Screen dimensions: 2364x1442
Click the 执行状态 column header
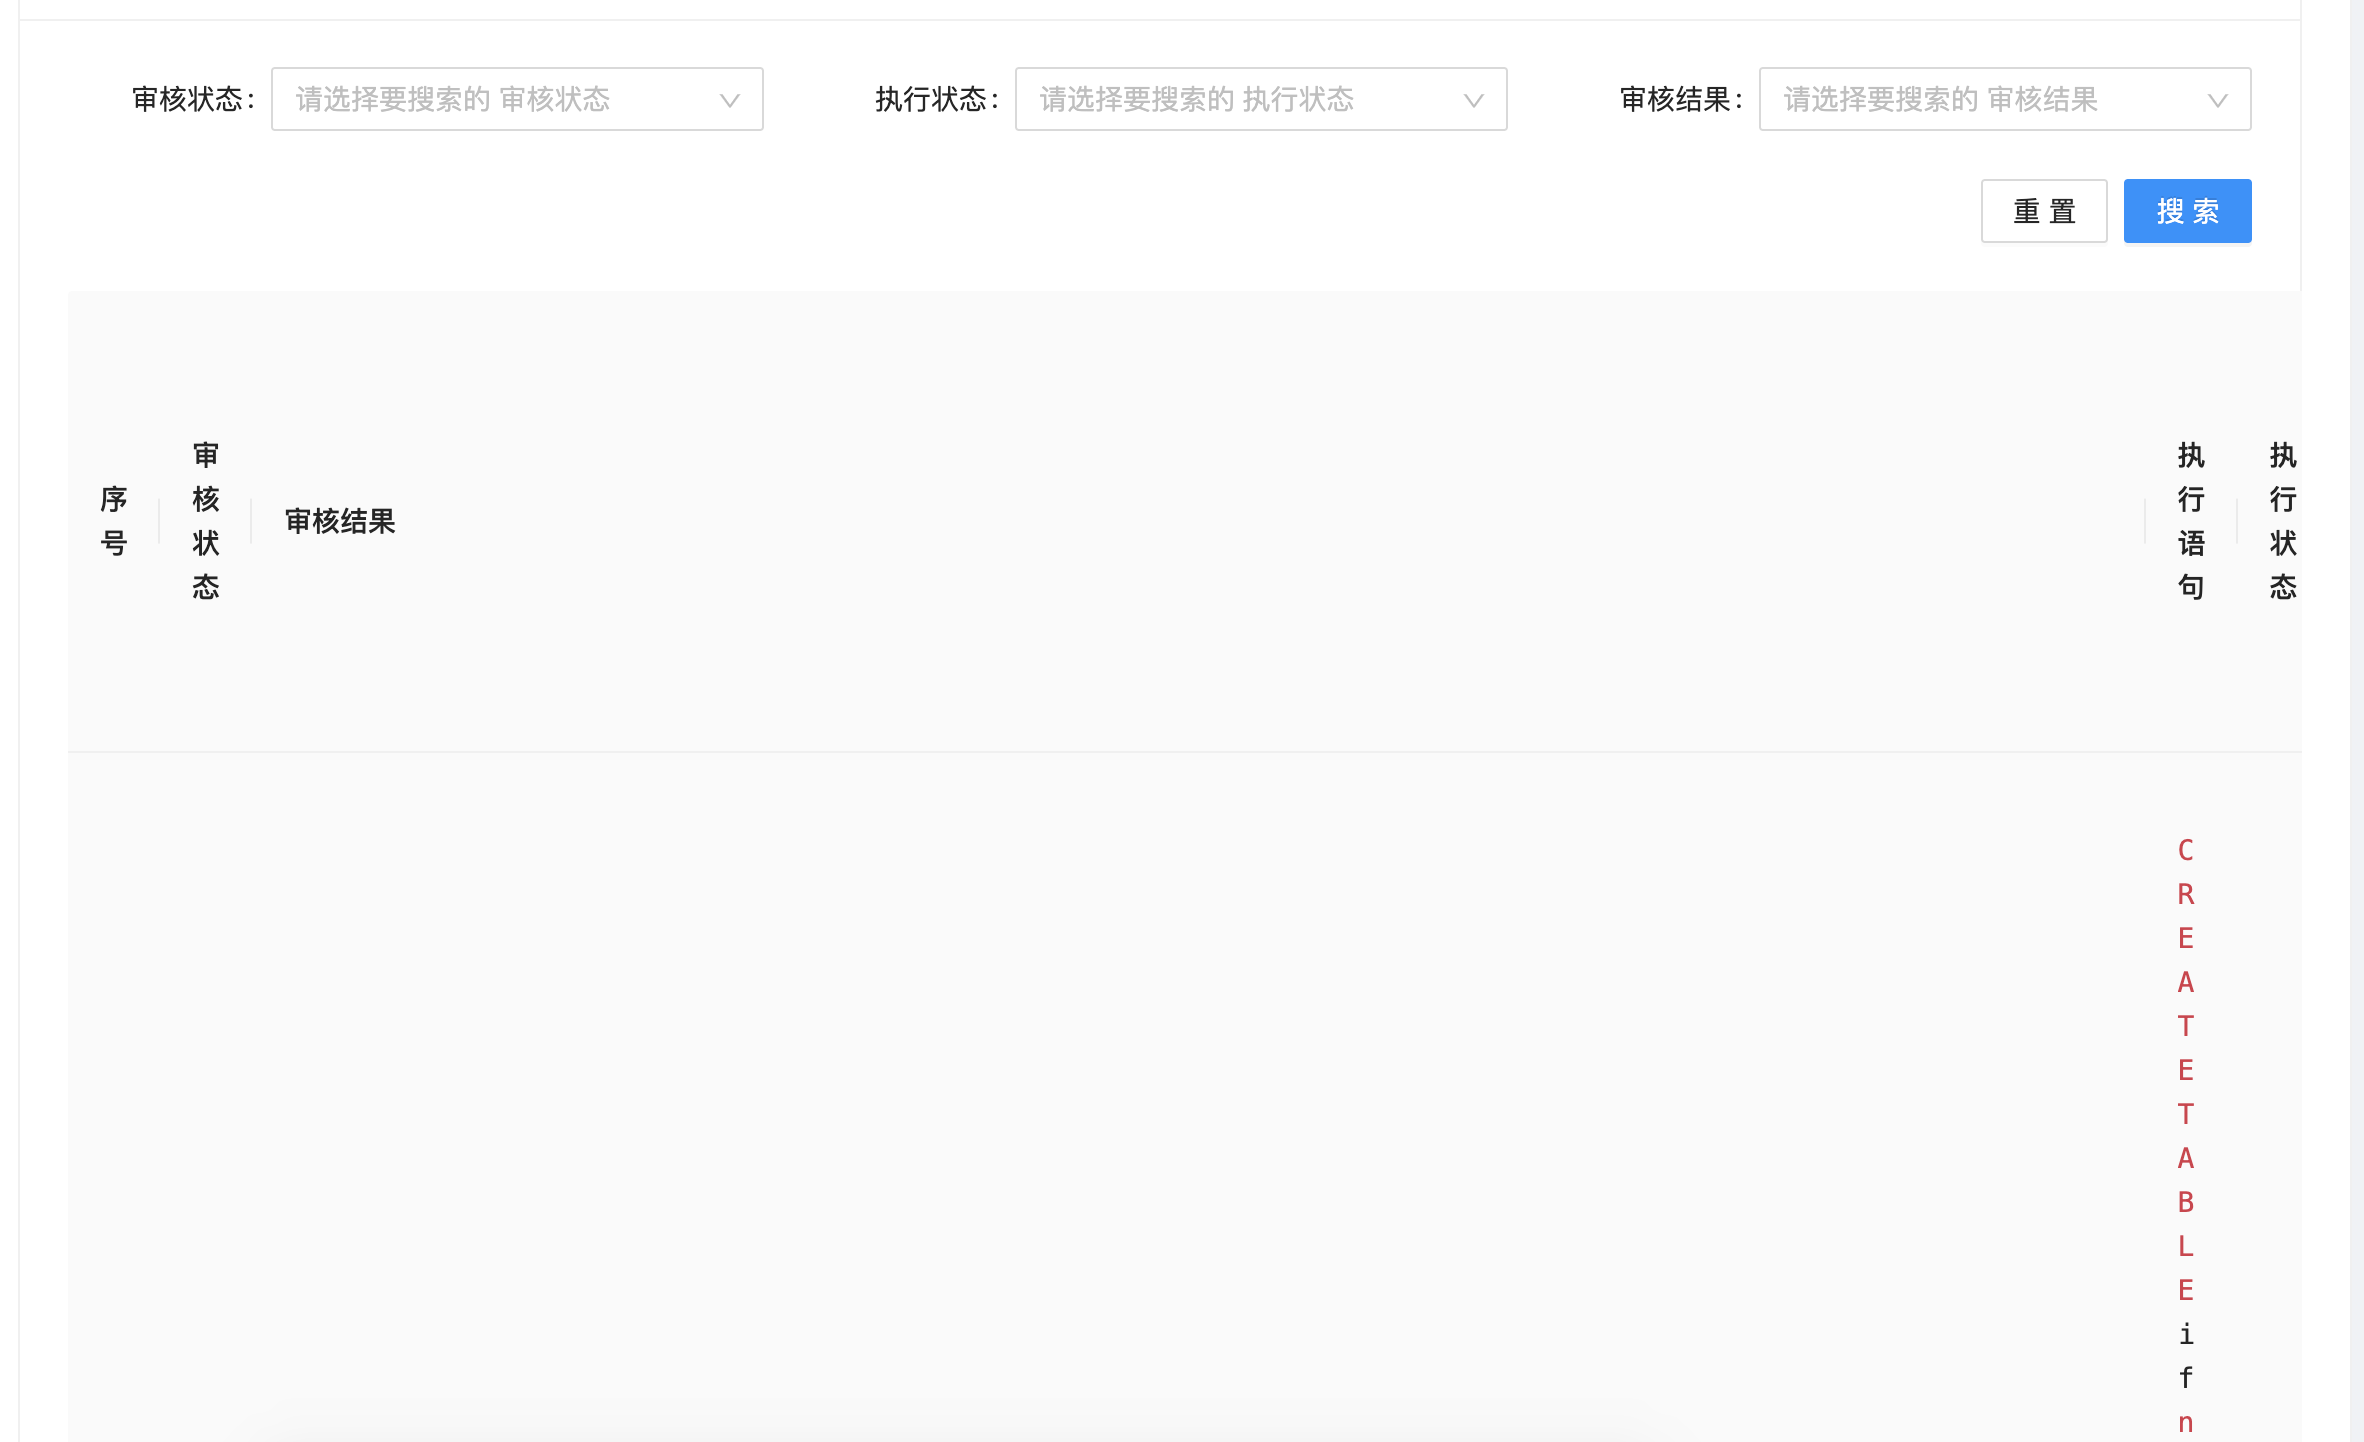[2283, 521]
